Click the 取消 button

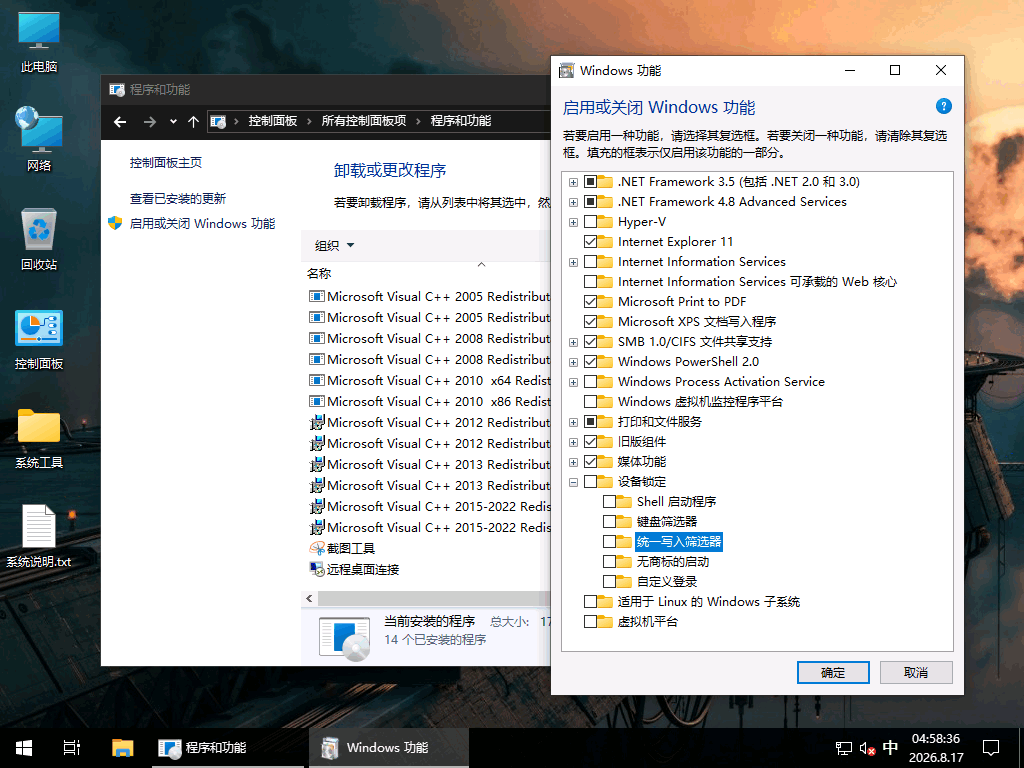click(x=916, y=673)
